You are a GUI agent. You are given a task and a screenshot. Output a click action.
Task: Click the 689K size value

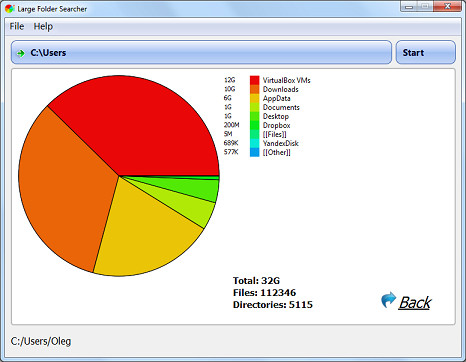point(231,143)
